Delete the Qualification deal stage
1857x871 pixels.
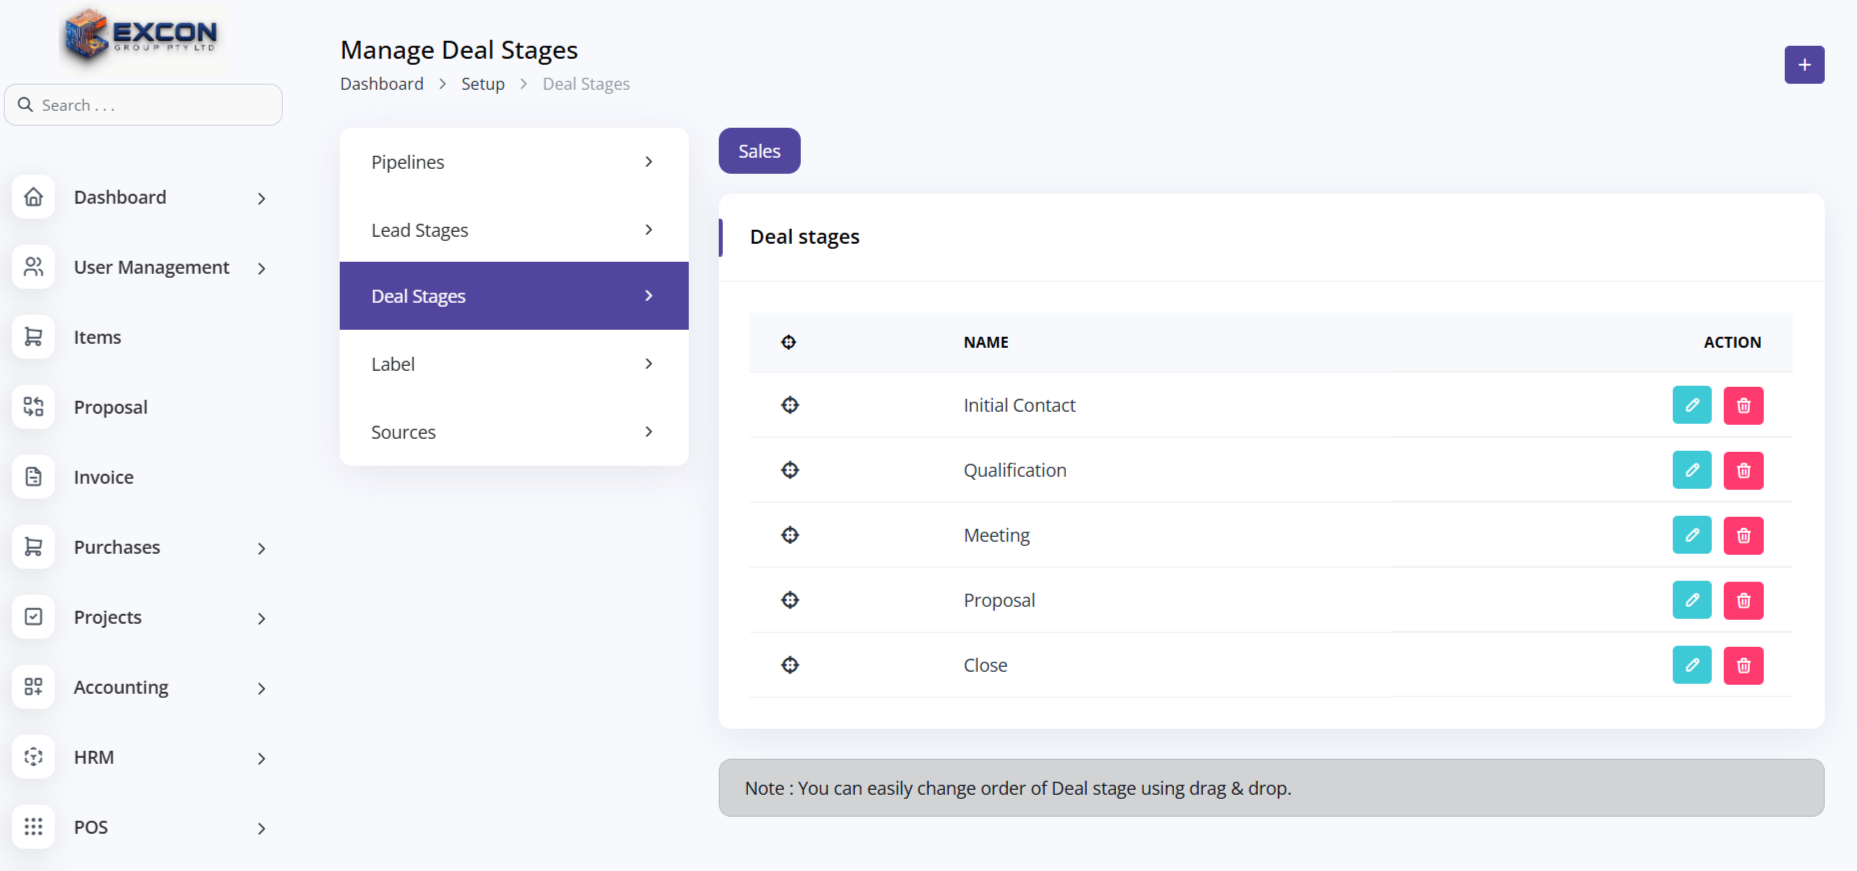pyautogui.click(x=1743, y=470)
